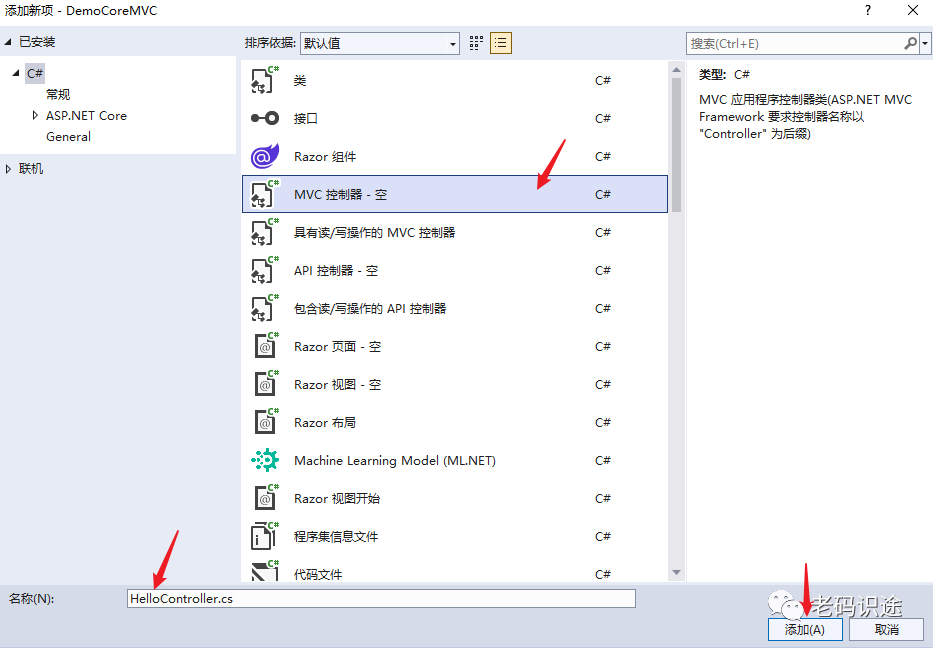
Task: Open dialog help question mark
Action: tap(868, 11)
